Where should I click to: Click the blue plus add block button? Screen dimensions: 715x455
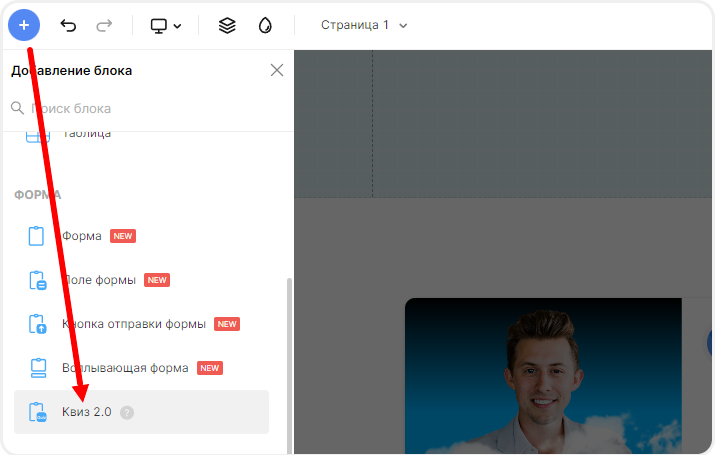pos(24,25)
